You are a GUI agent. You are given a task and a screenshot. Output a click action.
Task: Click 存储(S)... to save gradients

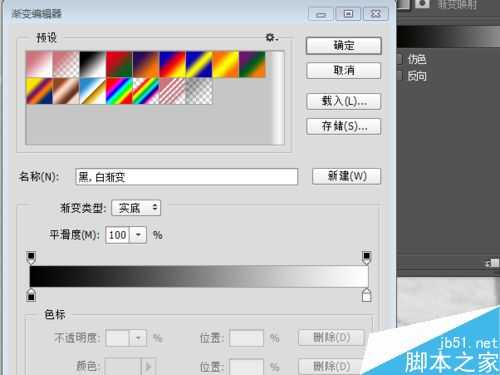(x=344, y=126)
